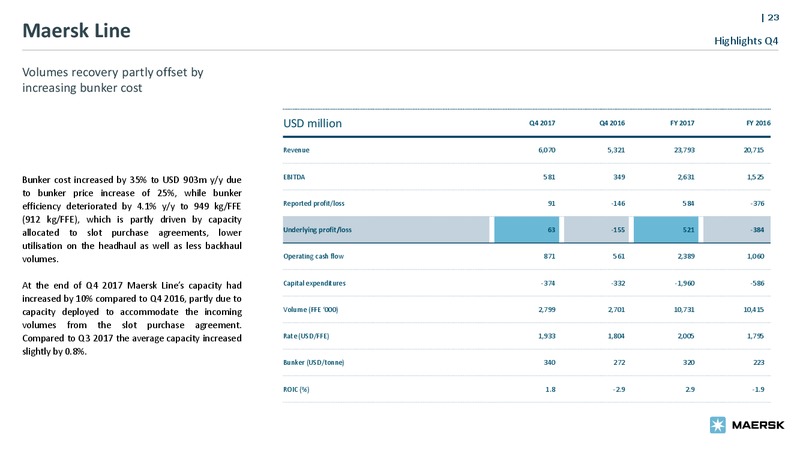Select the 'Bunker (USD/tonne)' row label
800x450 pixels.
click(x=314, y=363)
